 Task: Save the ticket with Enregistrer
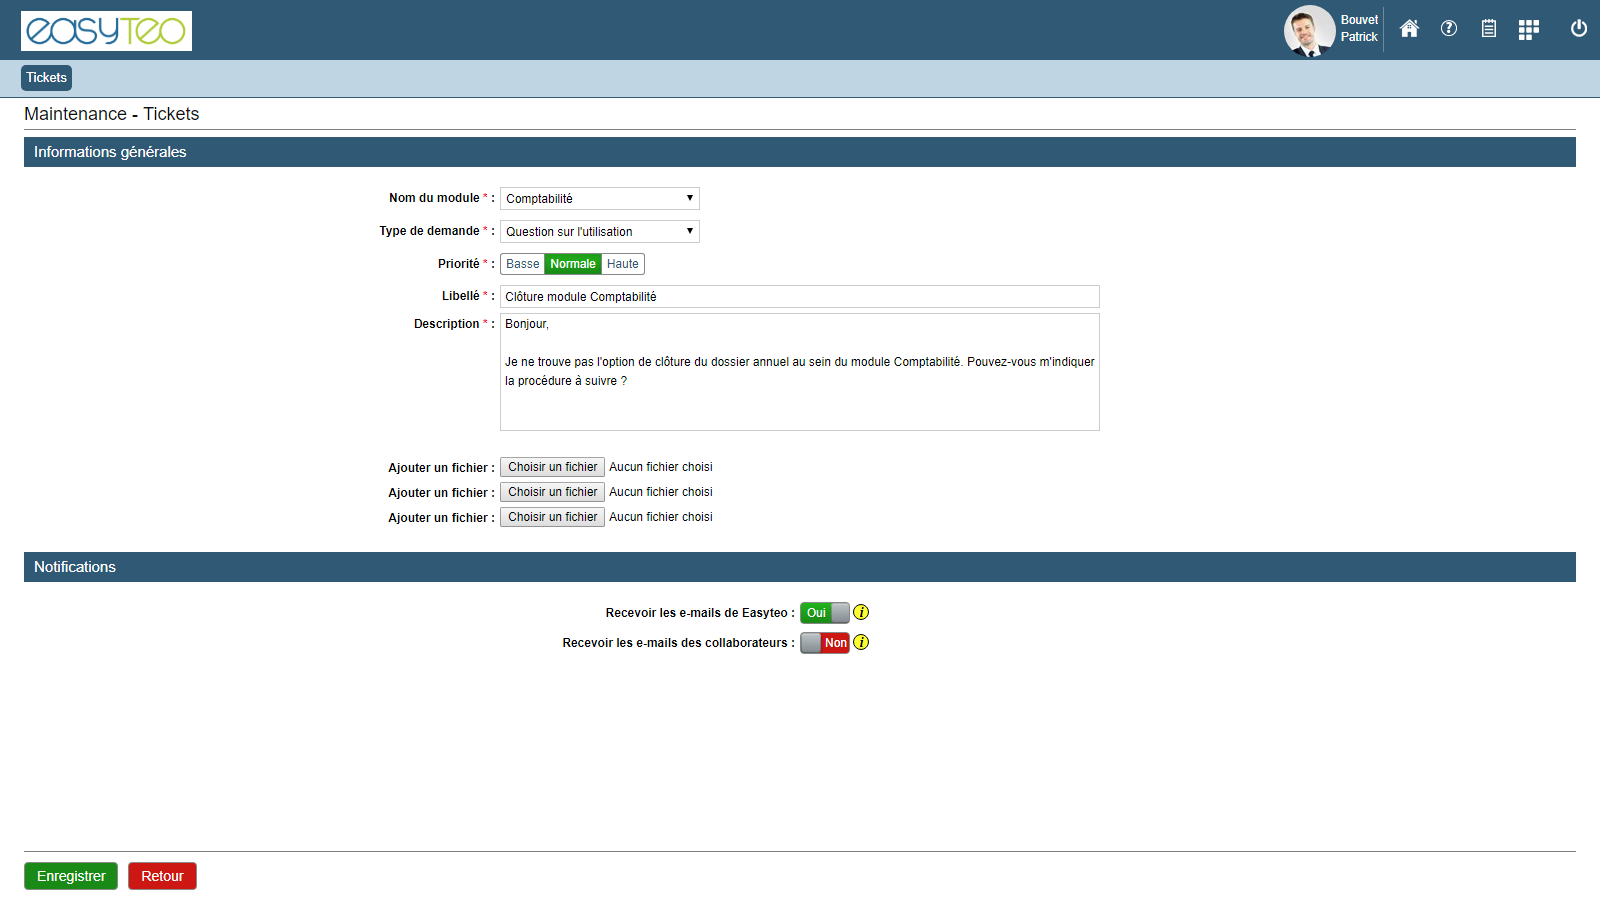71,876
